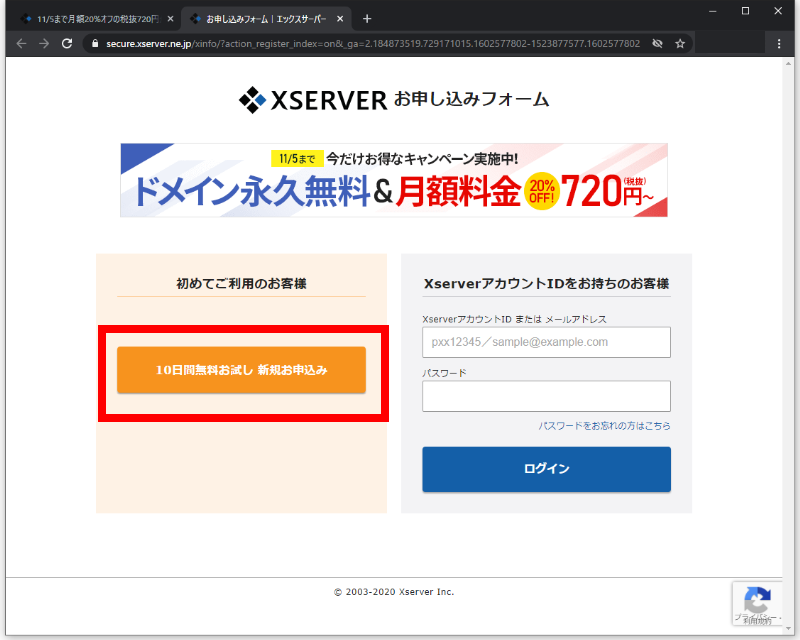
Task: Click the address bar URL
Action: pos(373,44)
